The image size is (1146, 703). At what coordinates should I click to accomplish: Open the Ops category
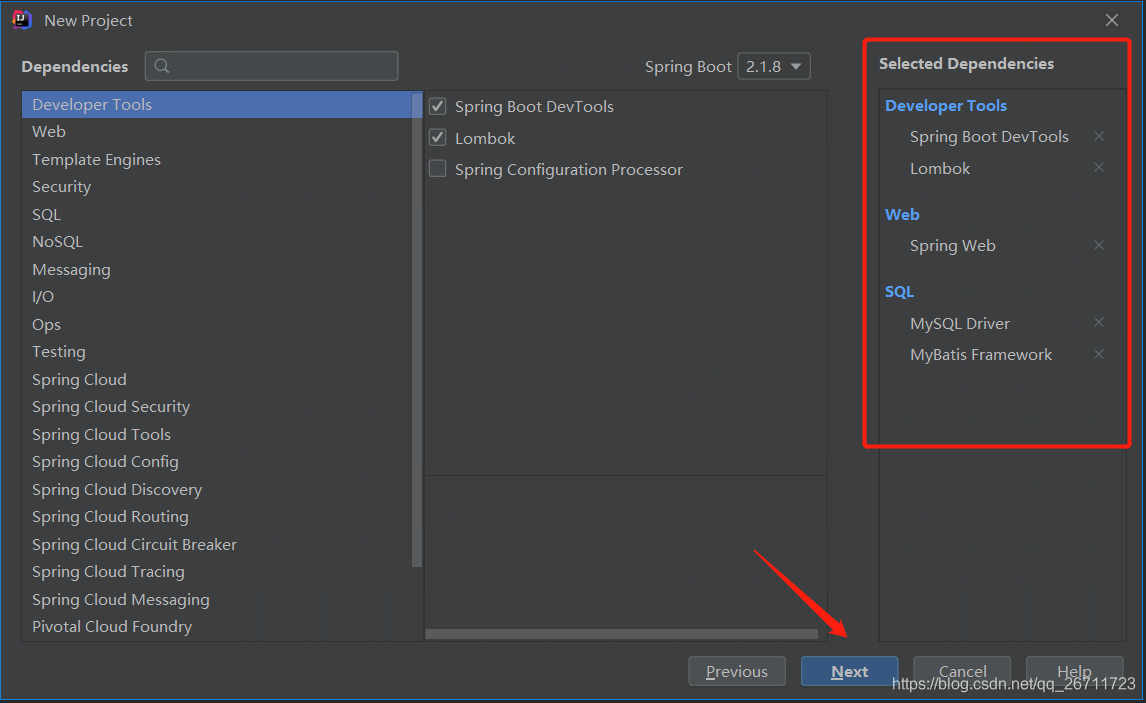222,324
